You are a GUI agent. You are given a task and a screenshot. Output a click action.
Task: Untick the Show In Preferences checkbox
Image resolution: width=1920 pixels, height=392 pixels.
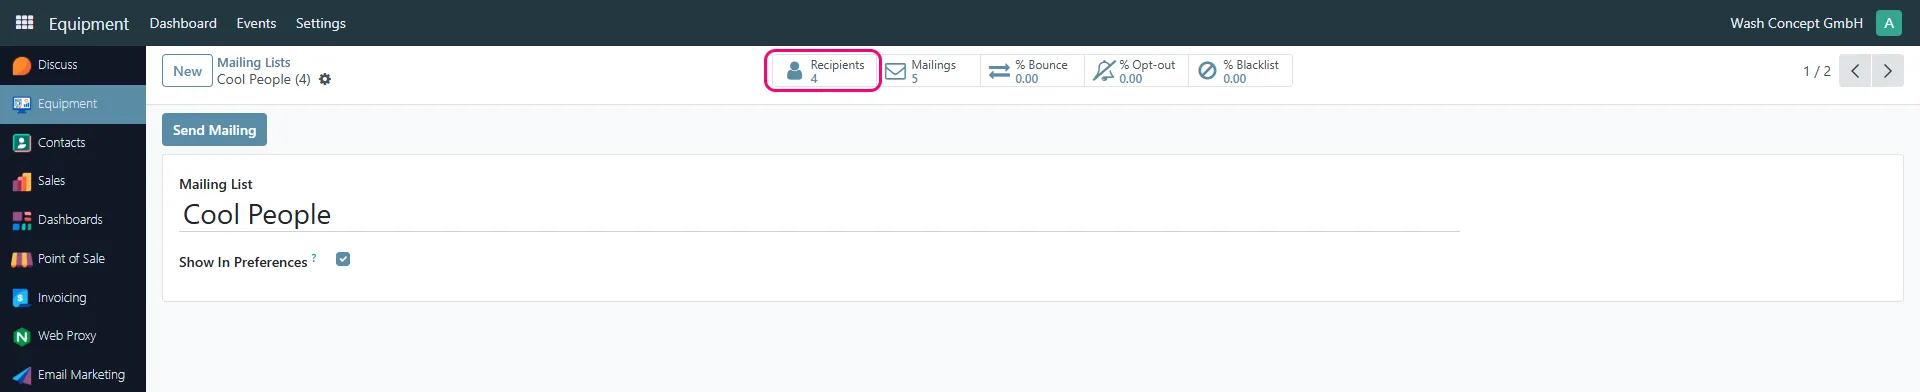click(343, 259)
